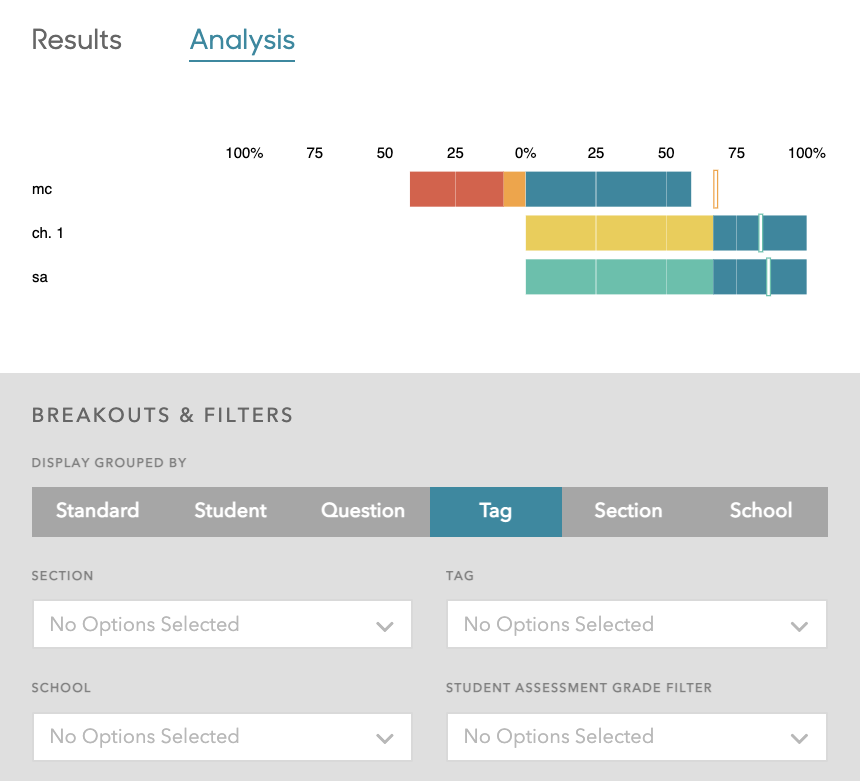Screen dimensions: 860x781
Task: Click the green segment of sa bar
Action: (618, 277)
